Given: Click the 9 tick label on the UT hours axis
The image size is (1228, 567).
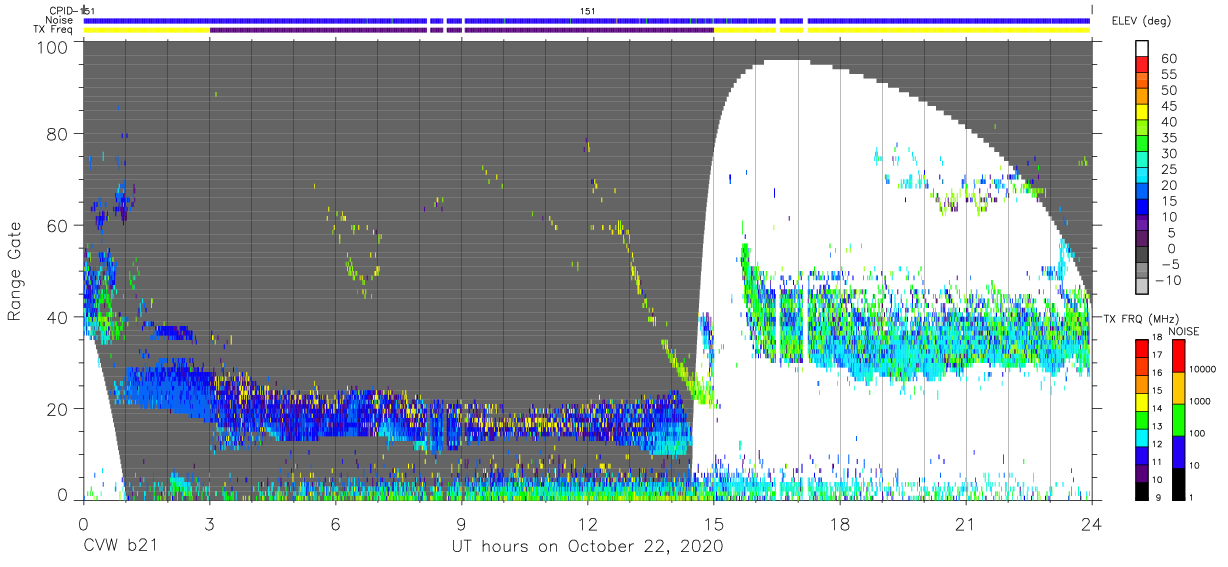Looking at the screenshot, I should coord(461,523).
